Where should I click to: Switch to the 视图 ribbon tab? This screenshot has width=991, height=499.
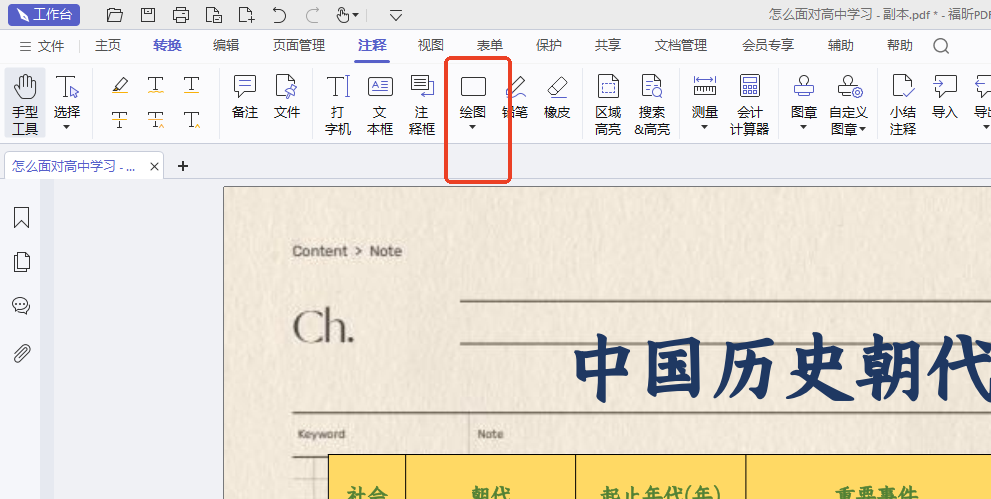(431, 45)
